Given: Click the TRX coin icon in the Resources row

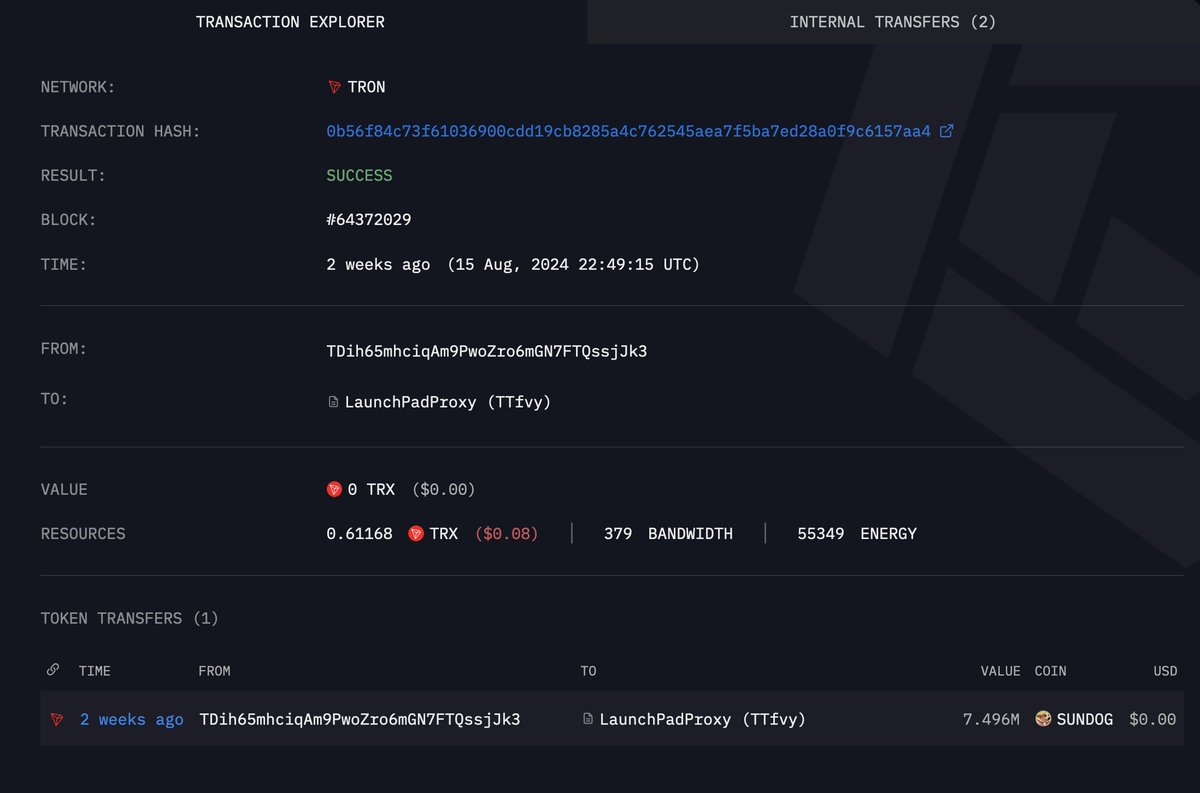Looking at the screenshot, I should coord(416,534).
